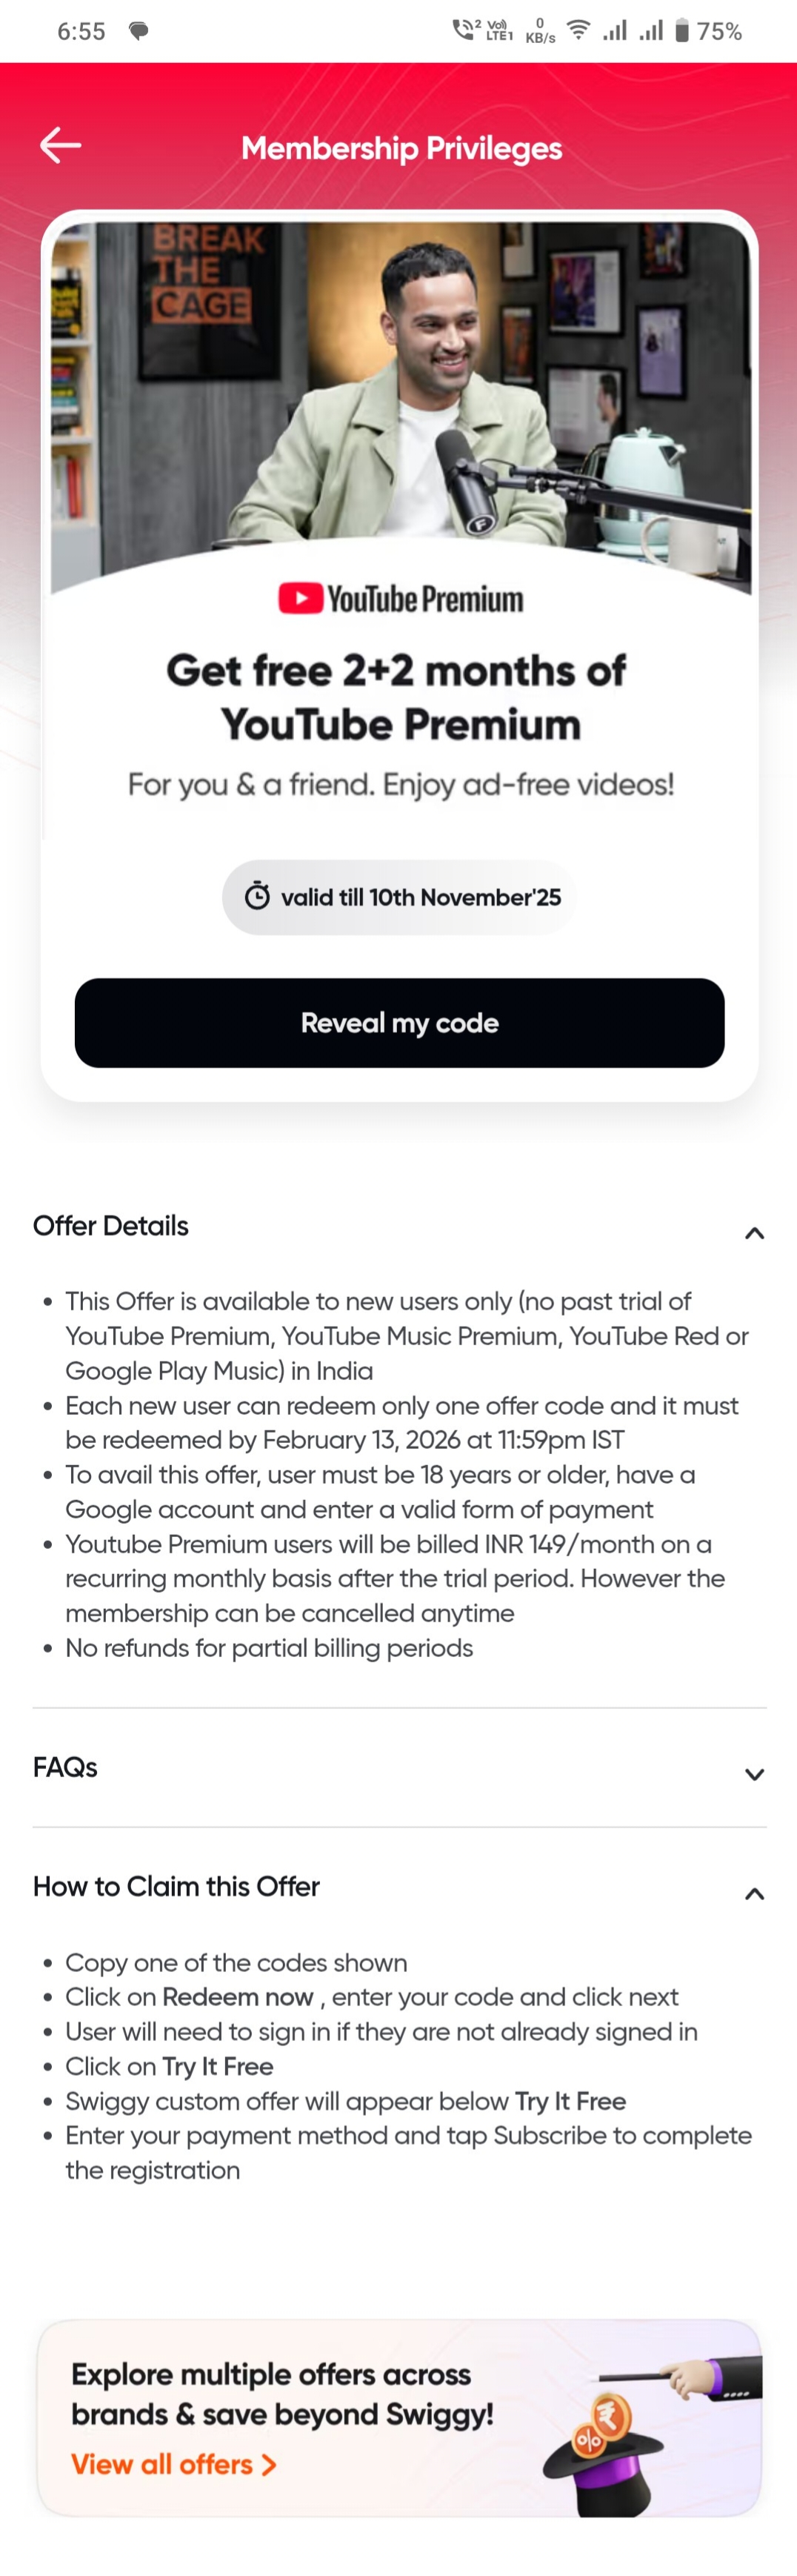Tap the battery status icon

682,31
